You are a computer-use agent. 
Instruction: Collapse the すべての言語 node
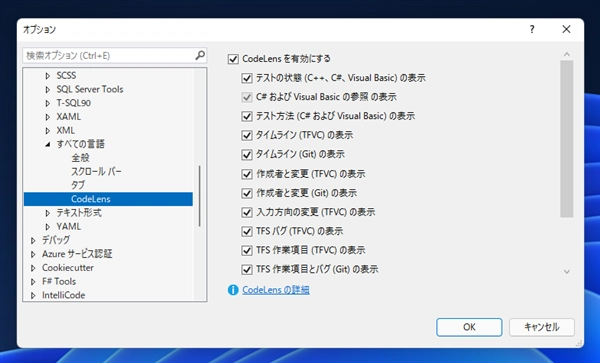tap(47, 144)
